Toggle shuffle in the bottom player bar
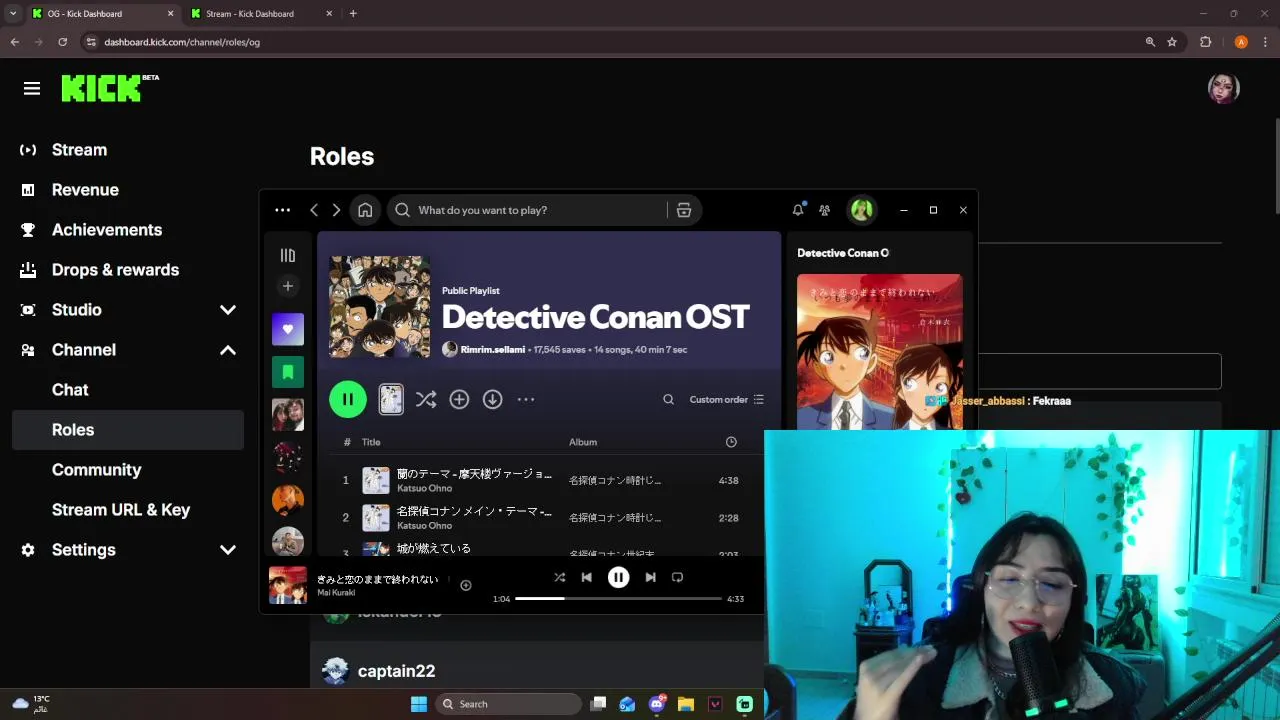 point(560,577)
